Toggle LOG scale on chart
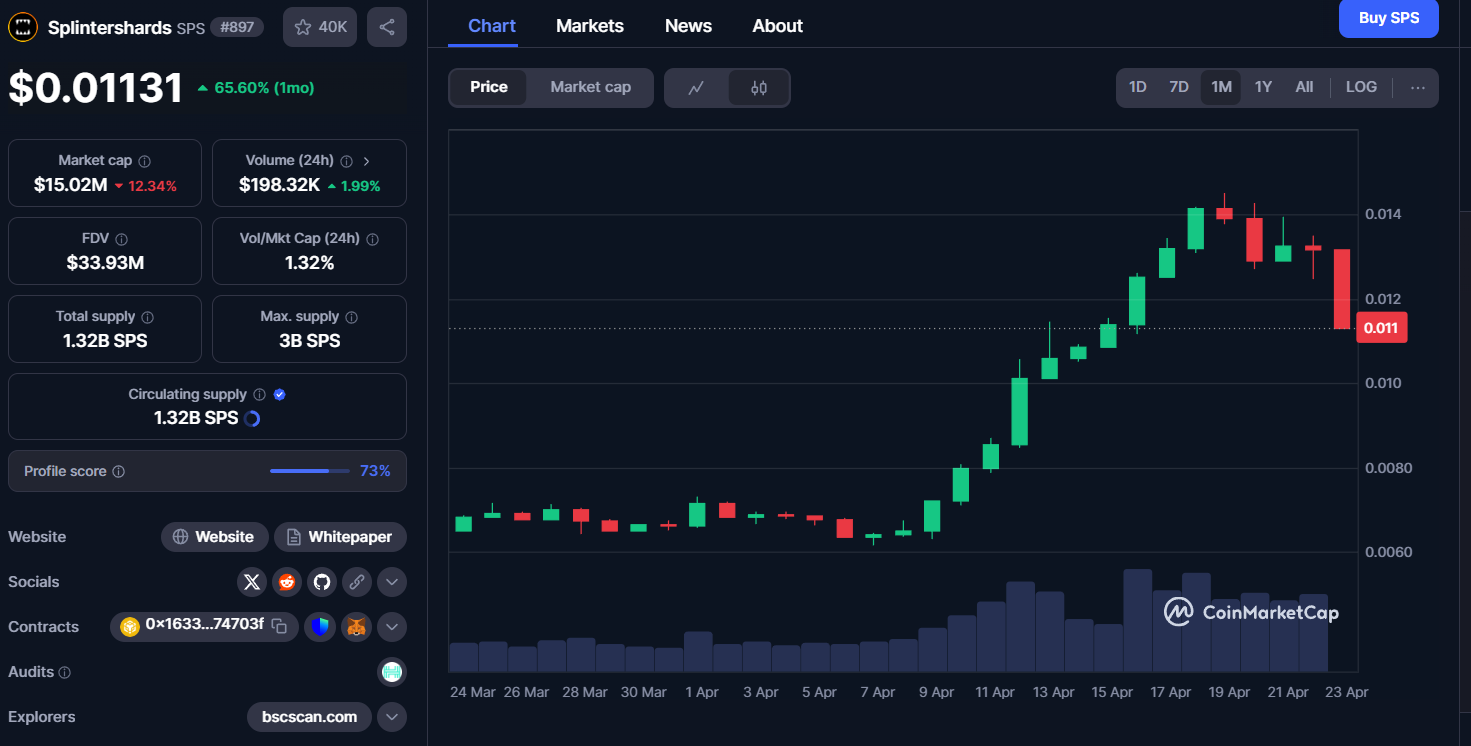 pyautogui.click(x=1361, y=87)
